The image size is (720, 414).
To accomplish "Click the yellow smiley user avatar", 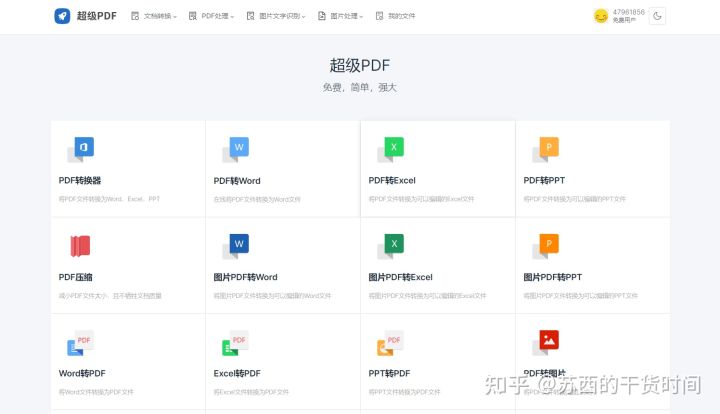I will [601, 16].
